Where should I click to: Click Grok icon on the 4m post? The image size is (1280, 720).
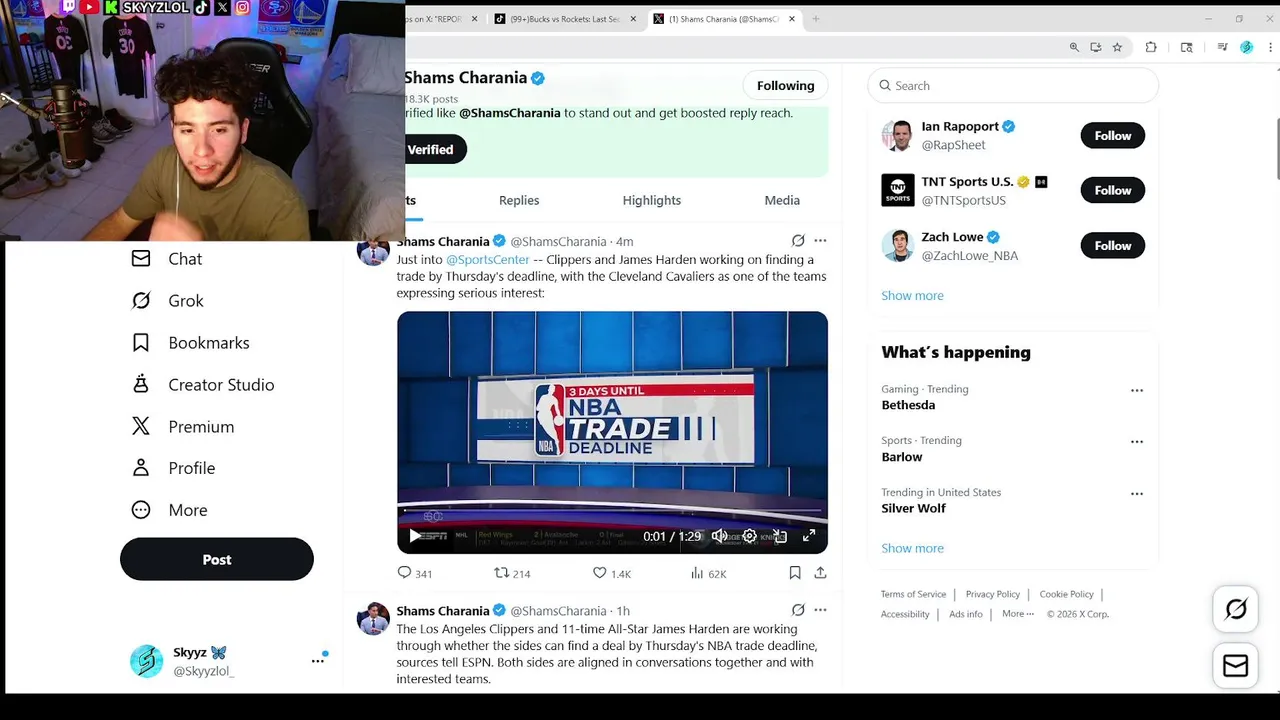tap(798, 241)
